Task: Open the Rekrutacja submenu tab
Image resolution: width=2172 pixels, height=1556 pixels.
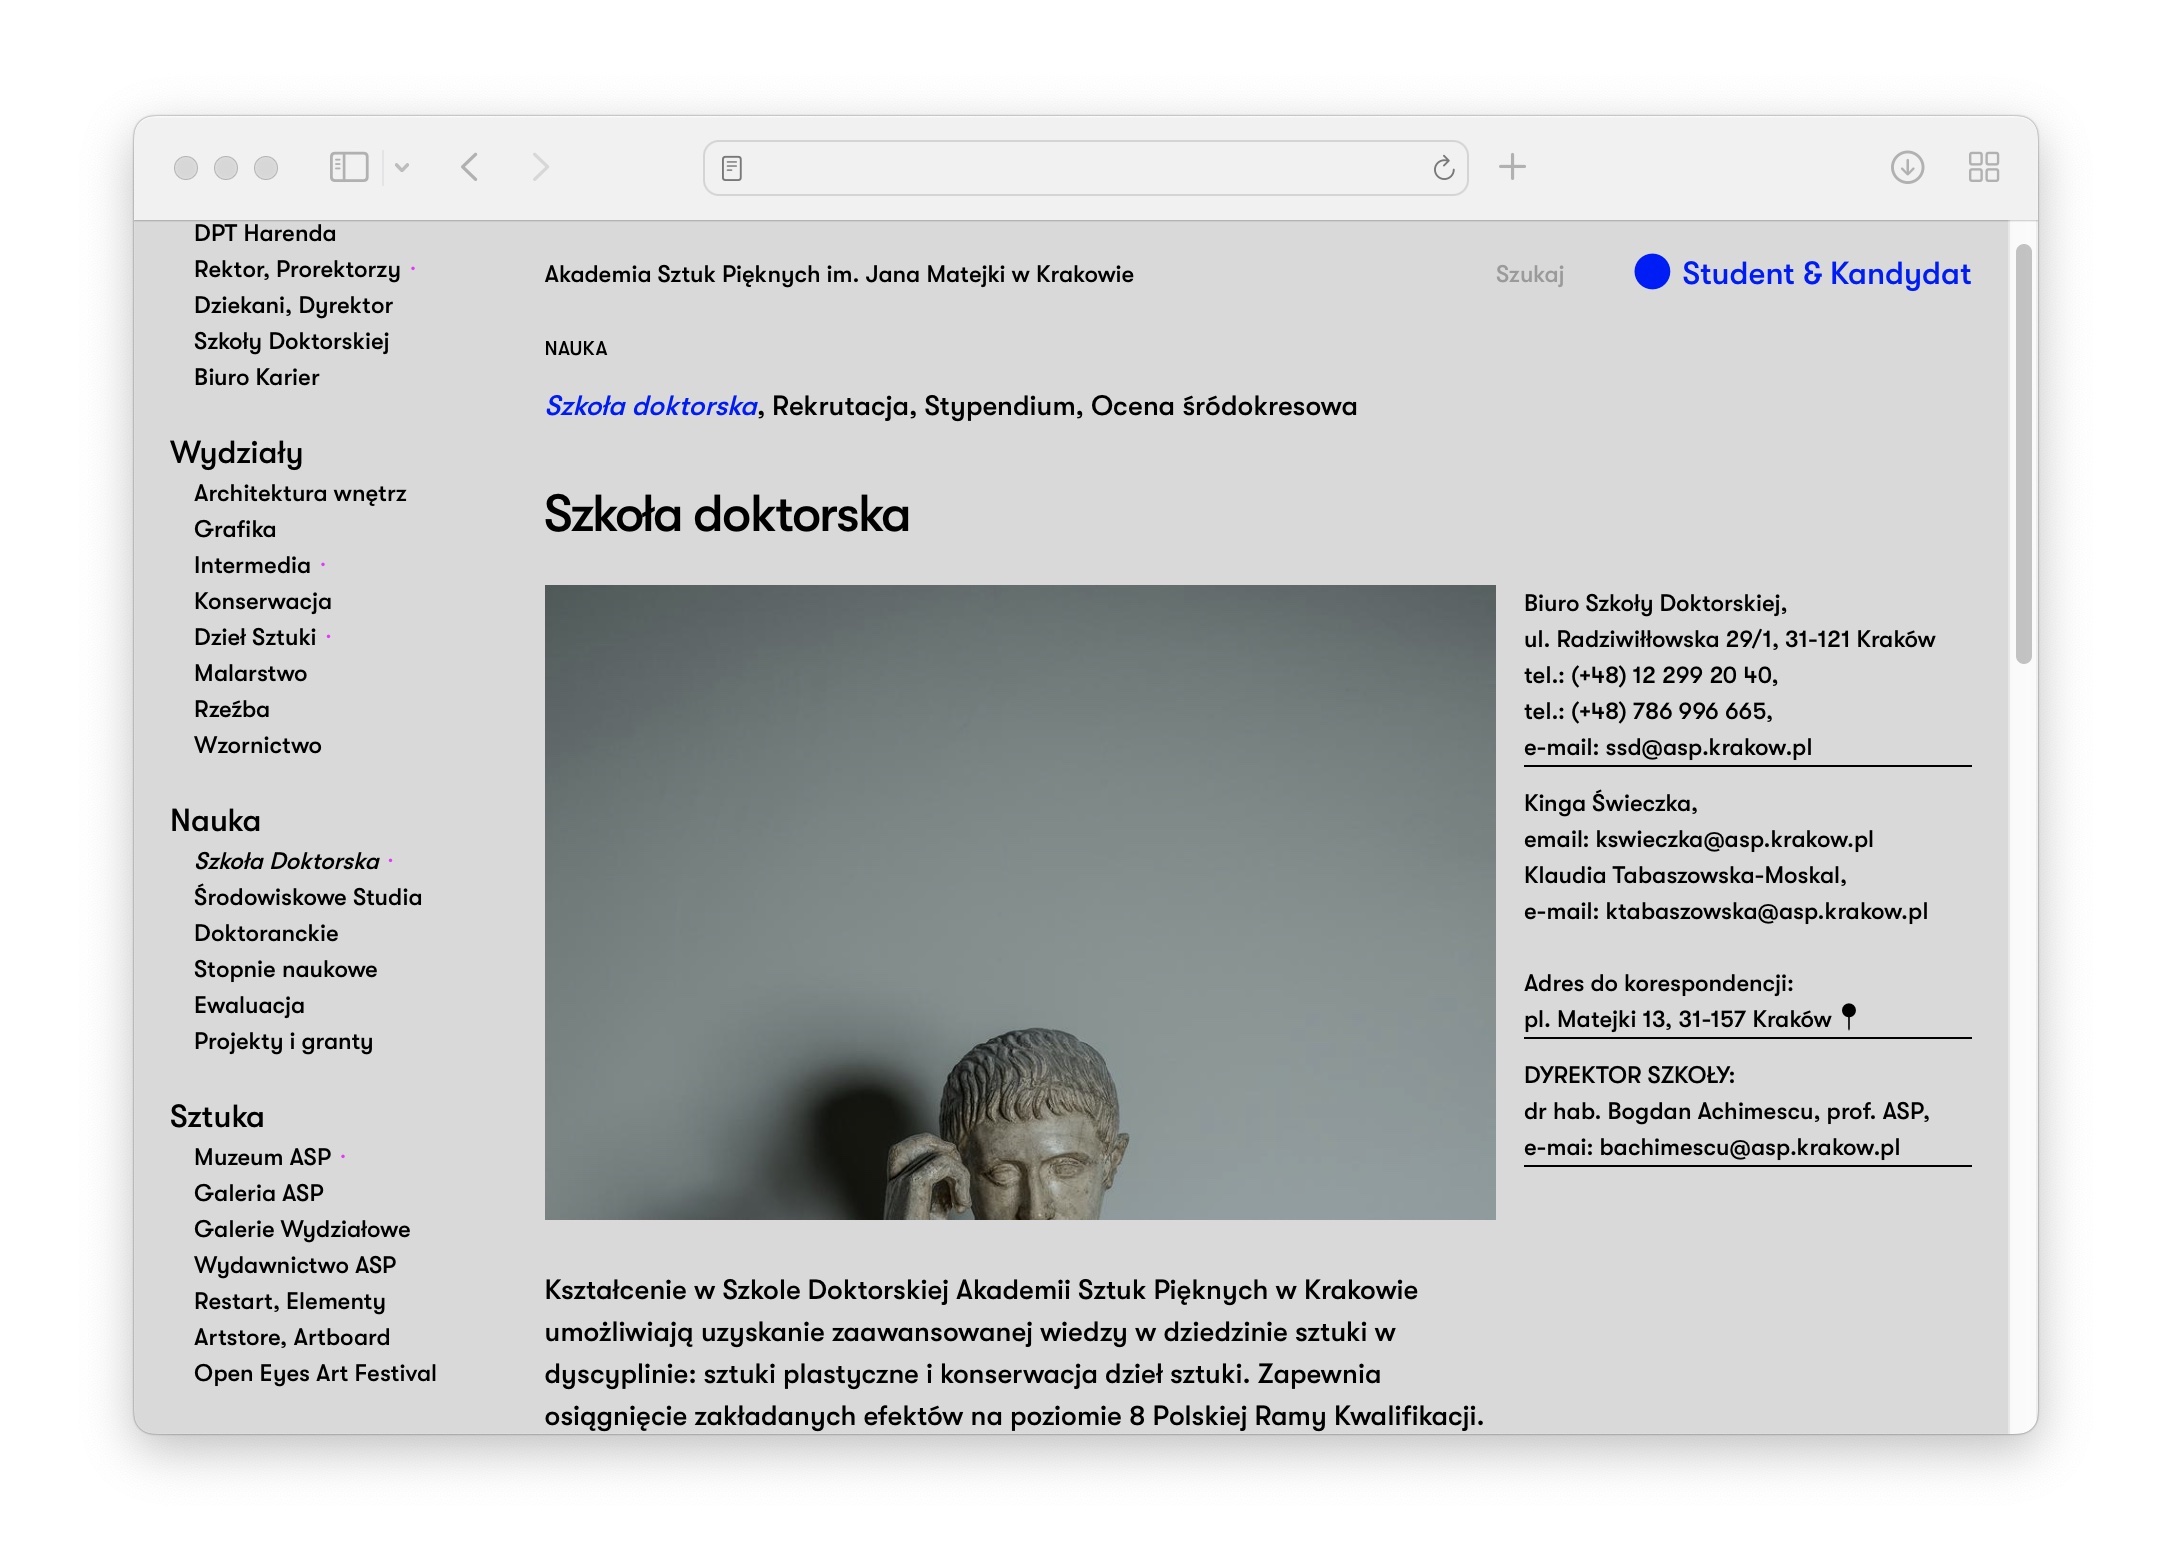Action: (x=840, y=406)
